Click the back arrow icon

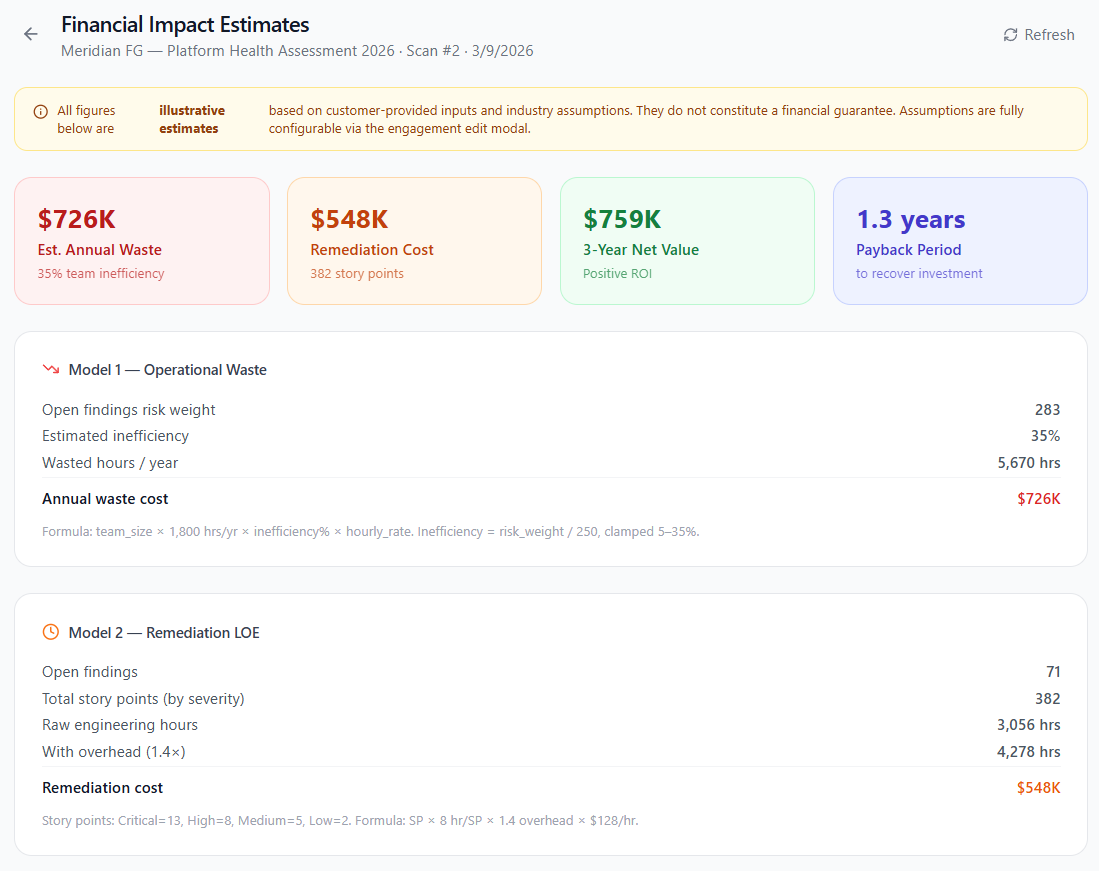pos(31,34)
